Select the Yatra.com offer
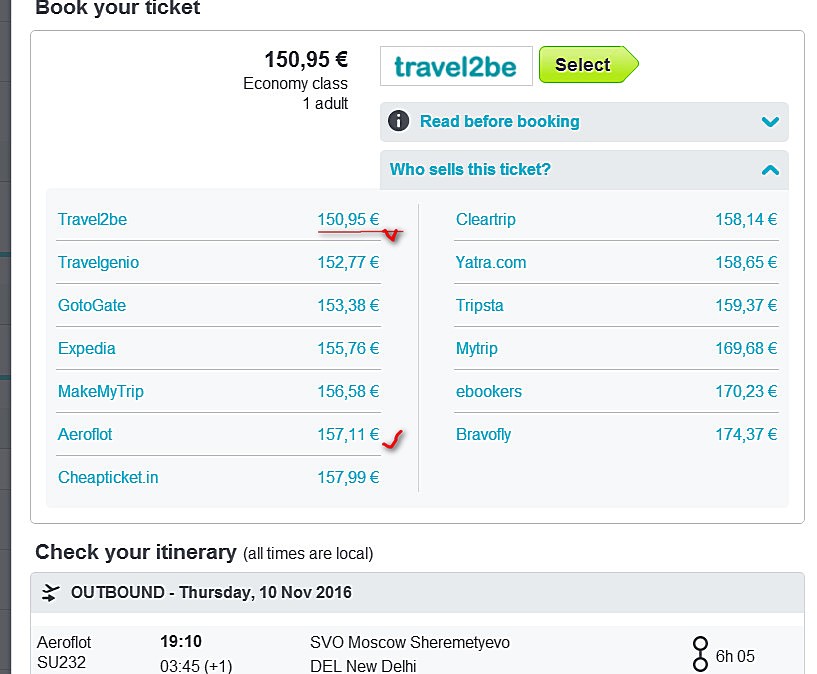 coord(491,263)
